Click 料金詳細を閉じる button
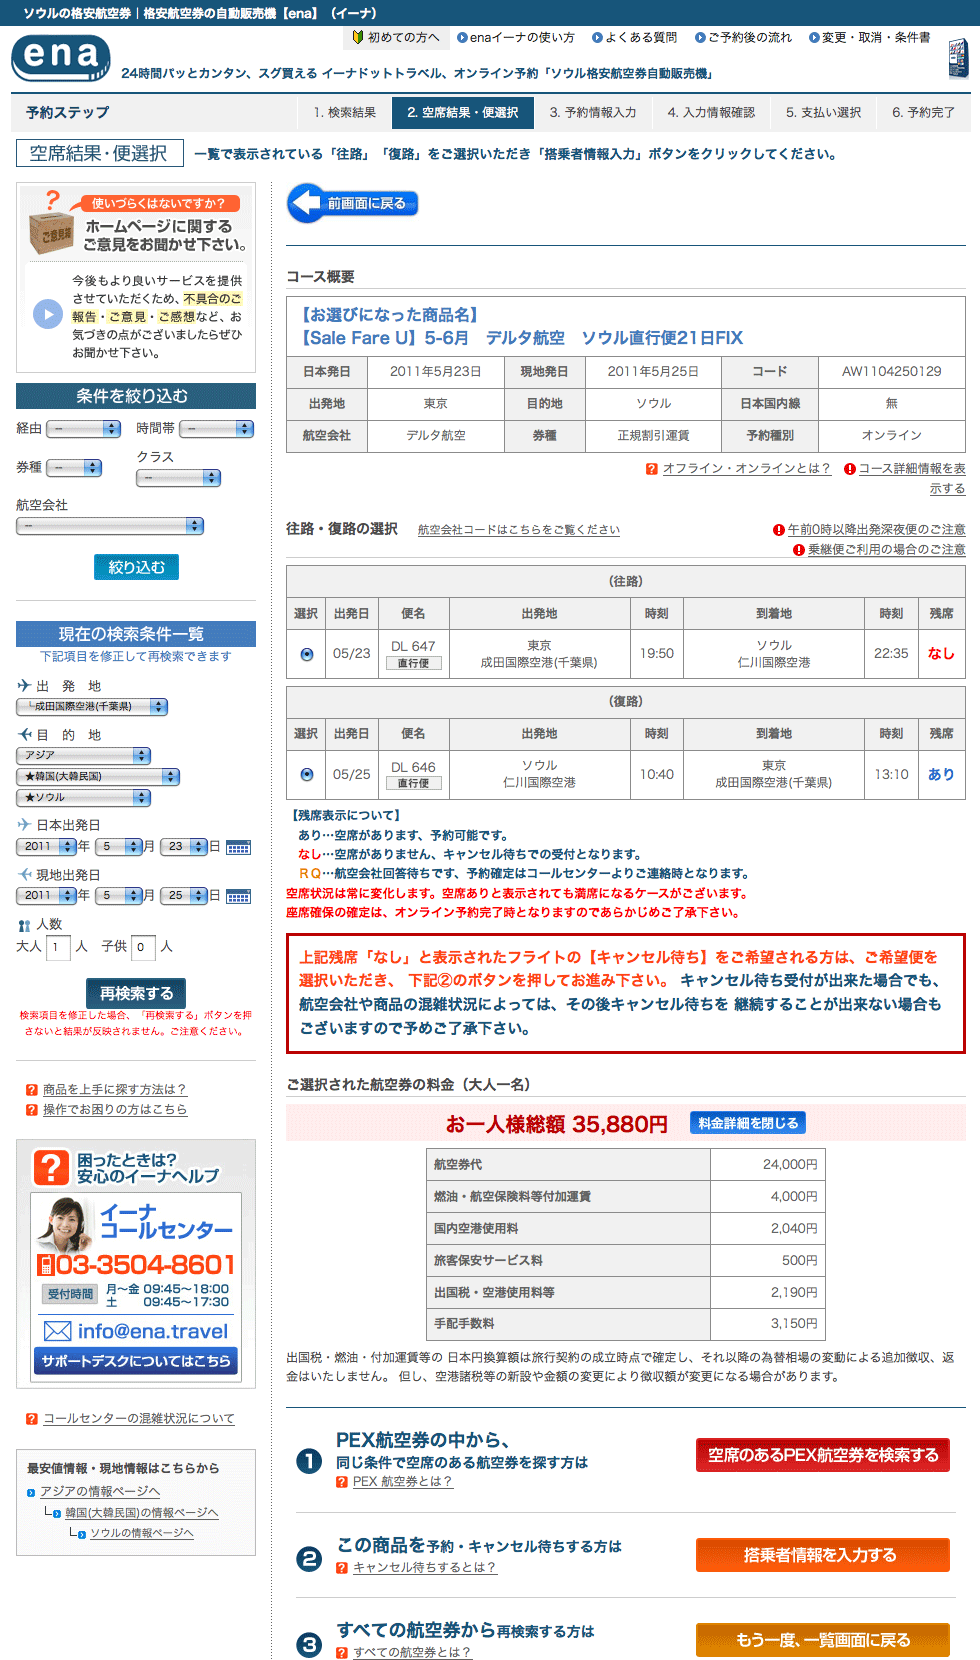 [748, 1124]
